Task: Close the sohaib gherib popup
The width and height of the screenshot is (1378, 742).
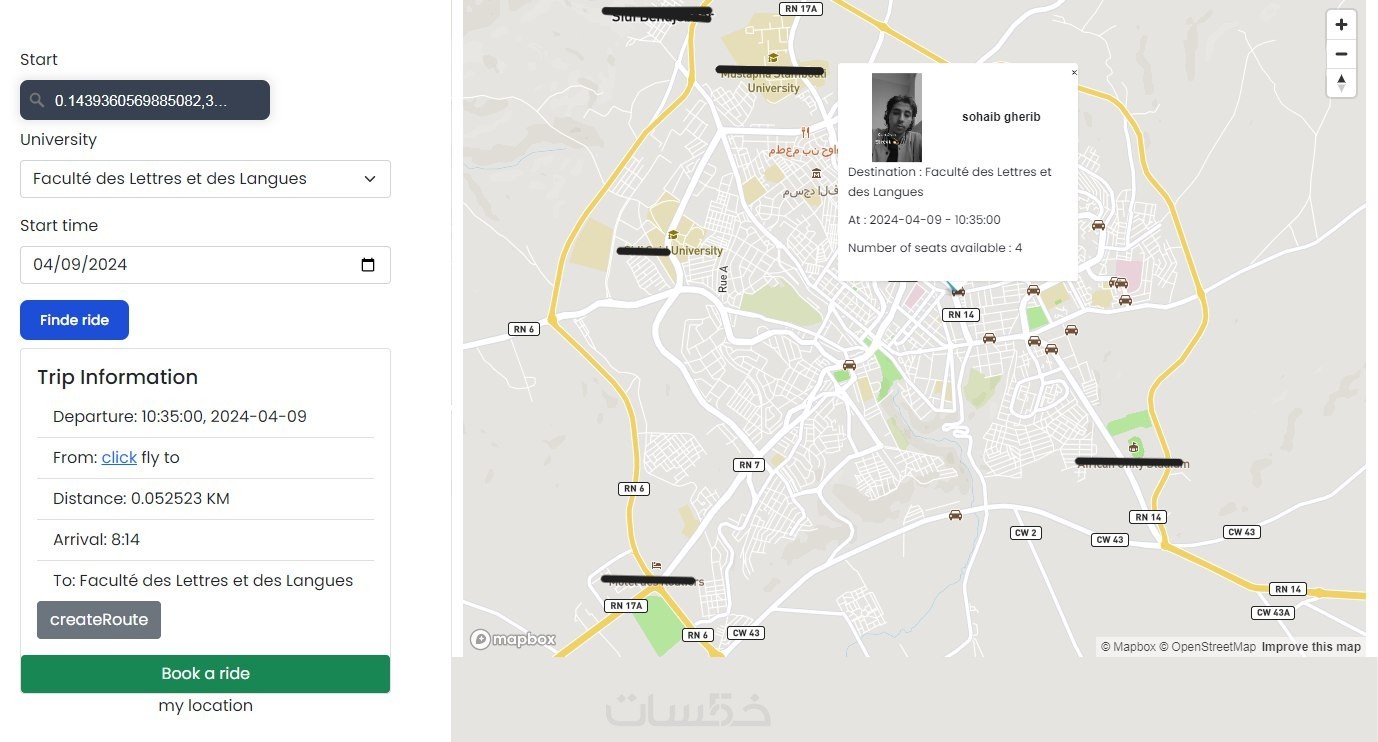Action: tap(1074, 72)
